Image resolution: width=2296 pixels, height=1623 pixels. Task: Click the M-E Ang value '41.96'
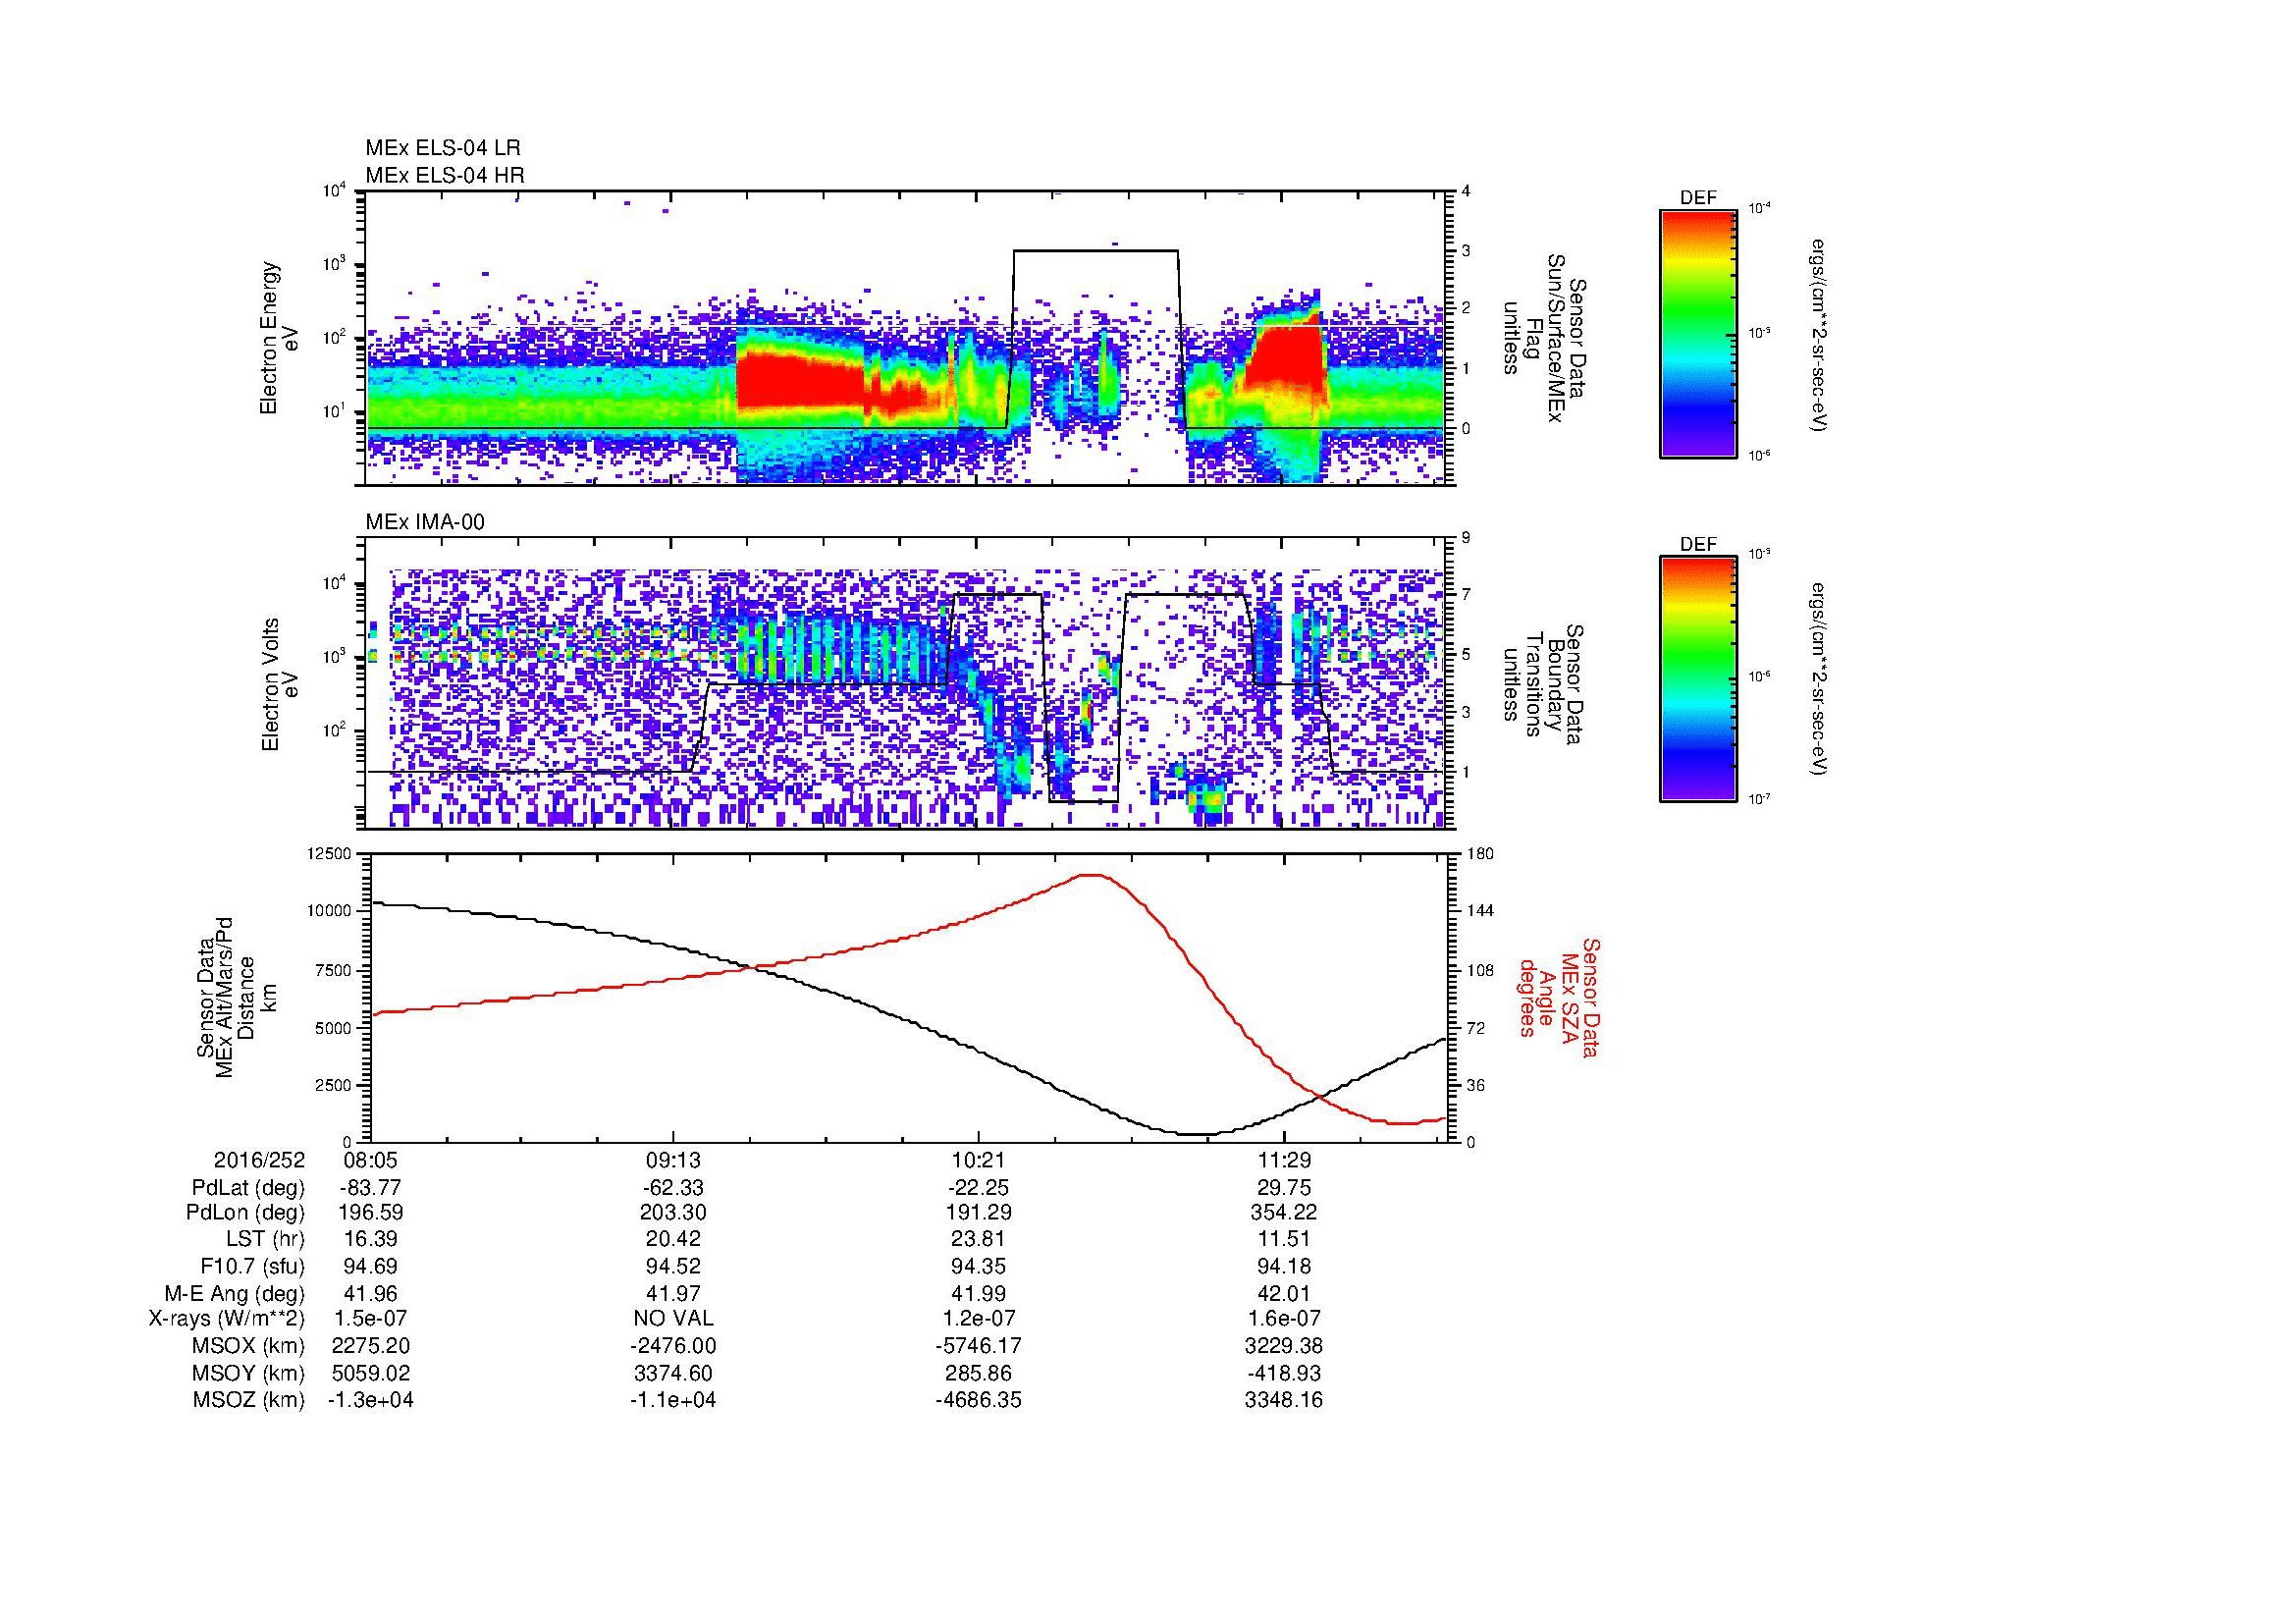370,1293
